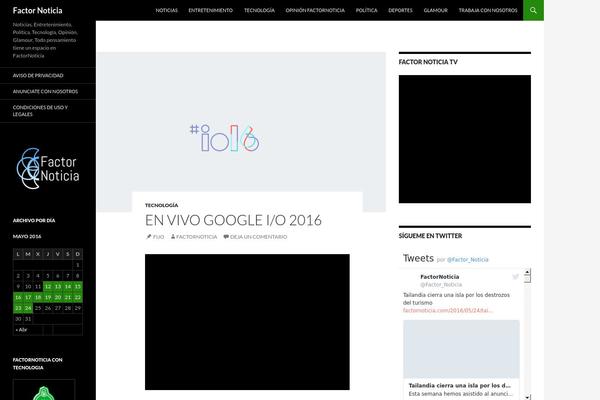Click the green image under Factornoticia con Tecnología
Image resolution: width=600 pixels, height=400 pixels.
(x=44, y=390)
